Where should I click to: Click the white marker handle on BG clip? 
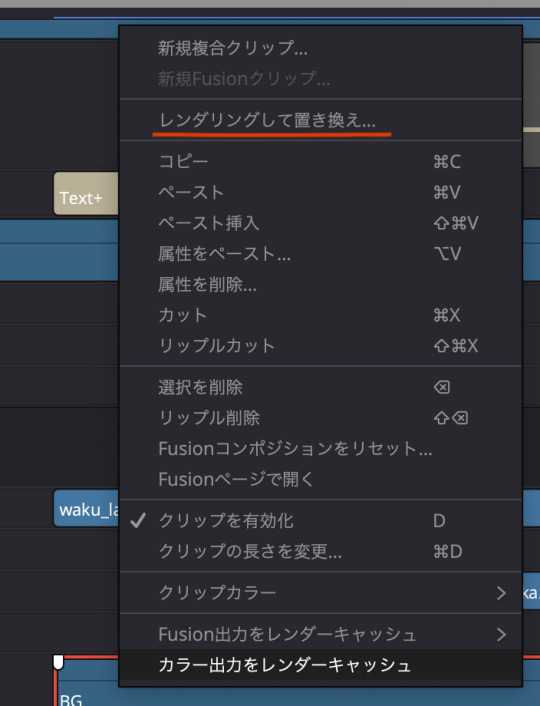point(59,662)
